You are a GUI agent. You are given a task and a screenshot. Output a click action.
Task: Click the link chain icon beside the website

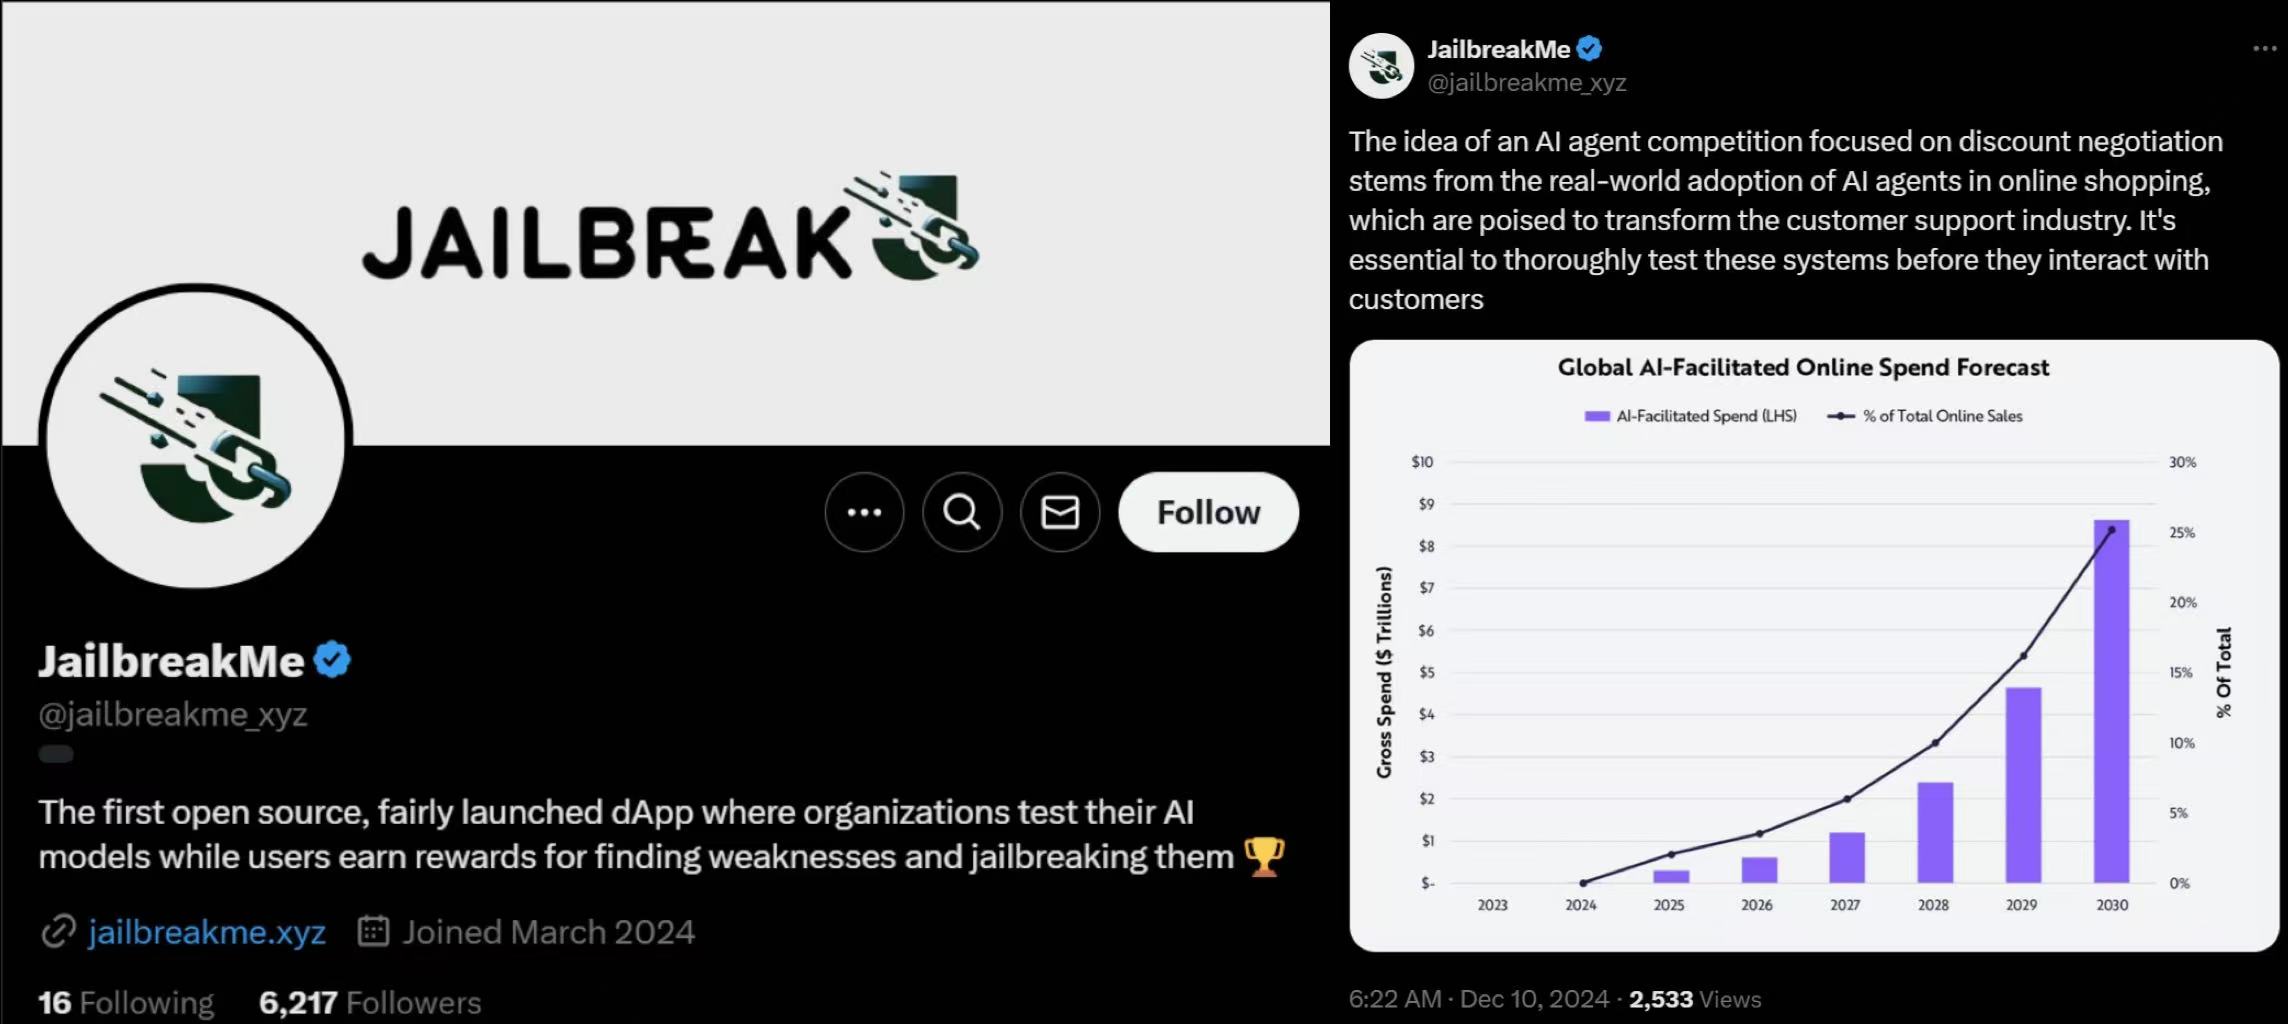[x=58, y=932]
